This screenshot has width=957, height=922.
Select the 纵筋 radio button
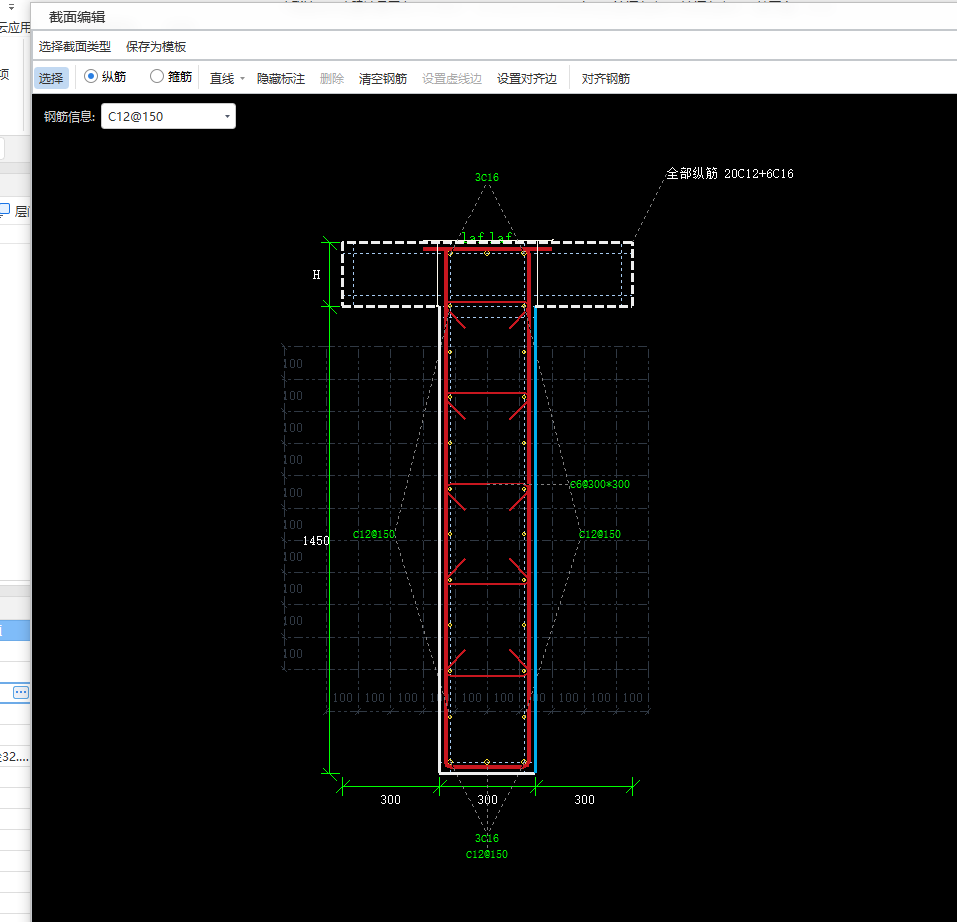(91, 76)
